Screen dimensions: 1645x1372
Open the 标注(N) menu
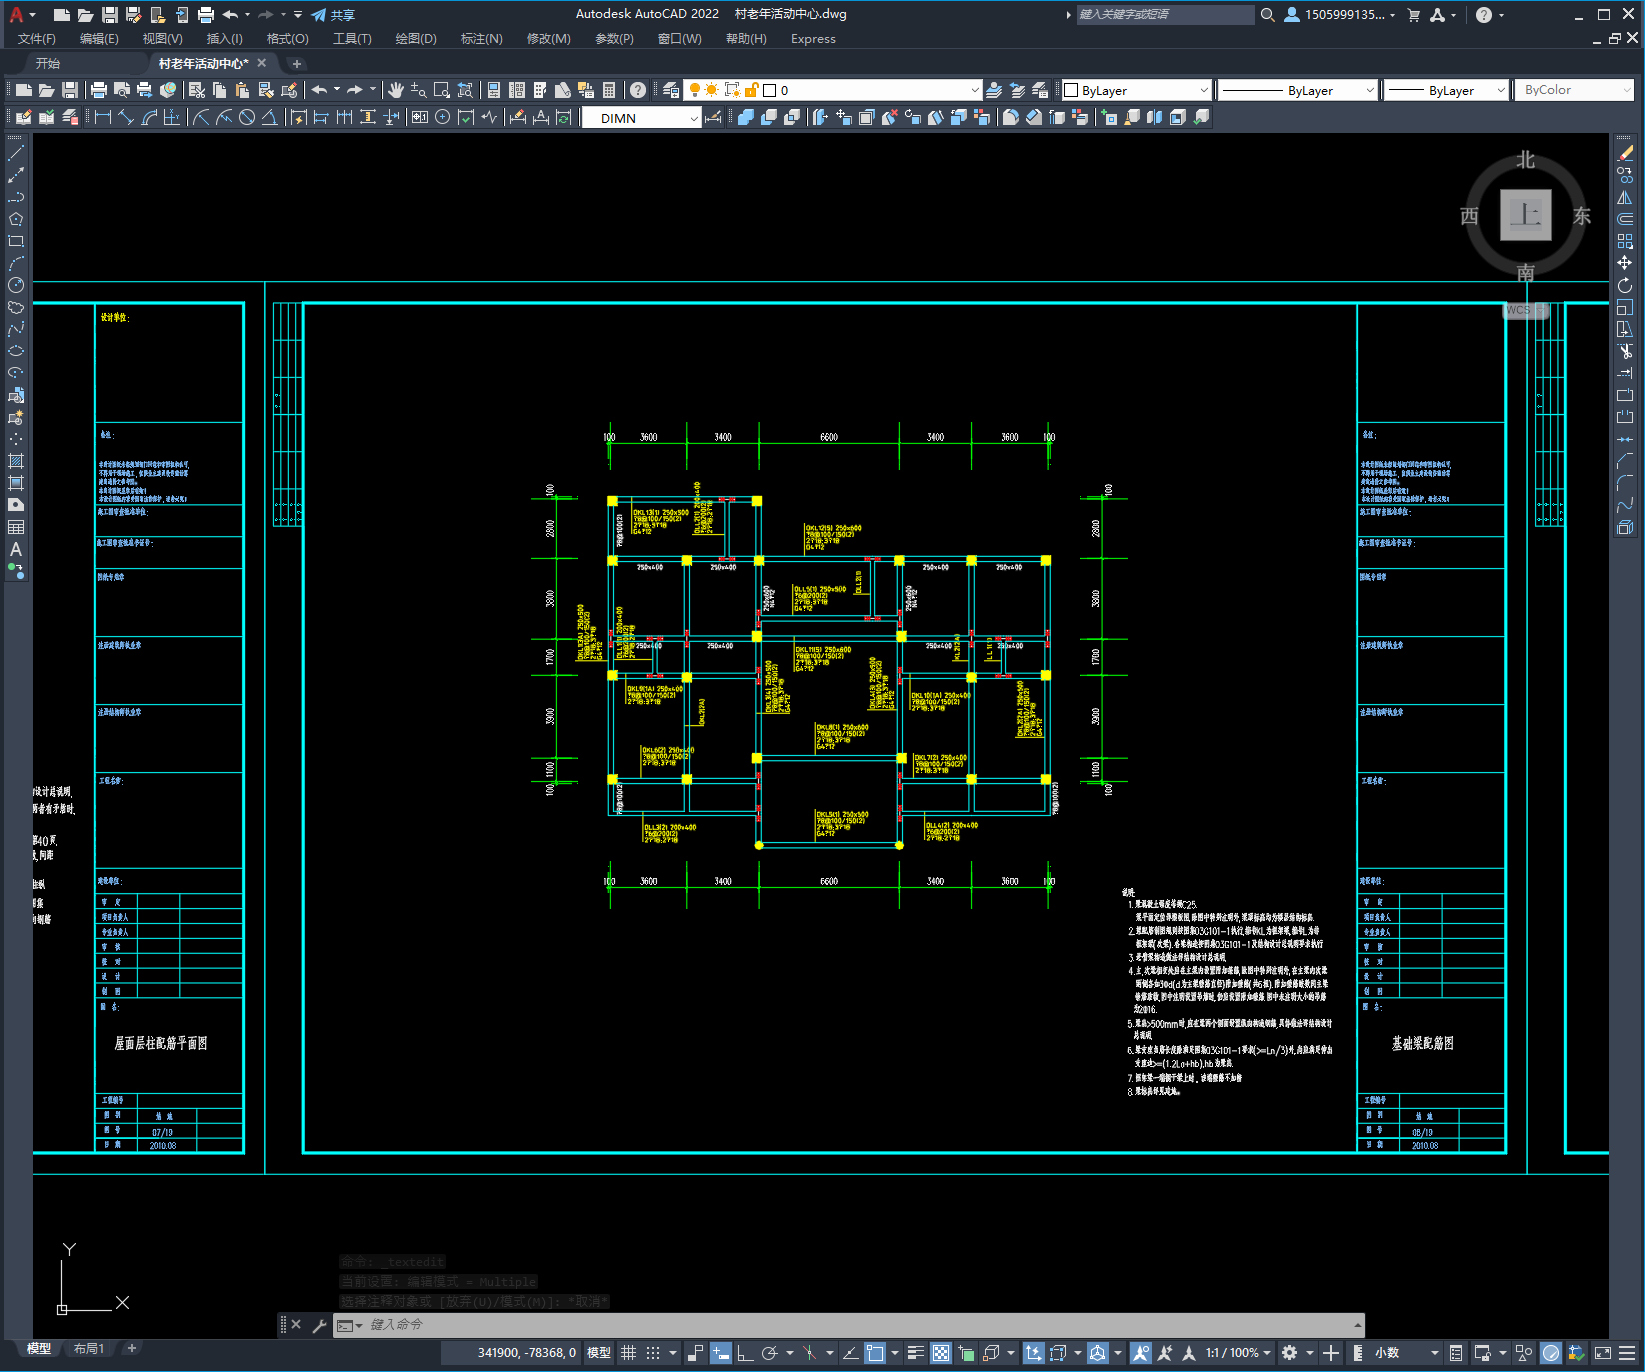coord(481,39)
